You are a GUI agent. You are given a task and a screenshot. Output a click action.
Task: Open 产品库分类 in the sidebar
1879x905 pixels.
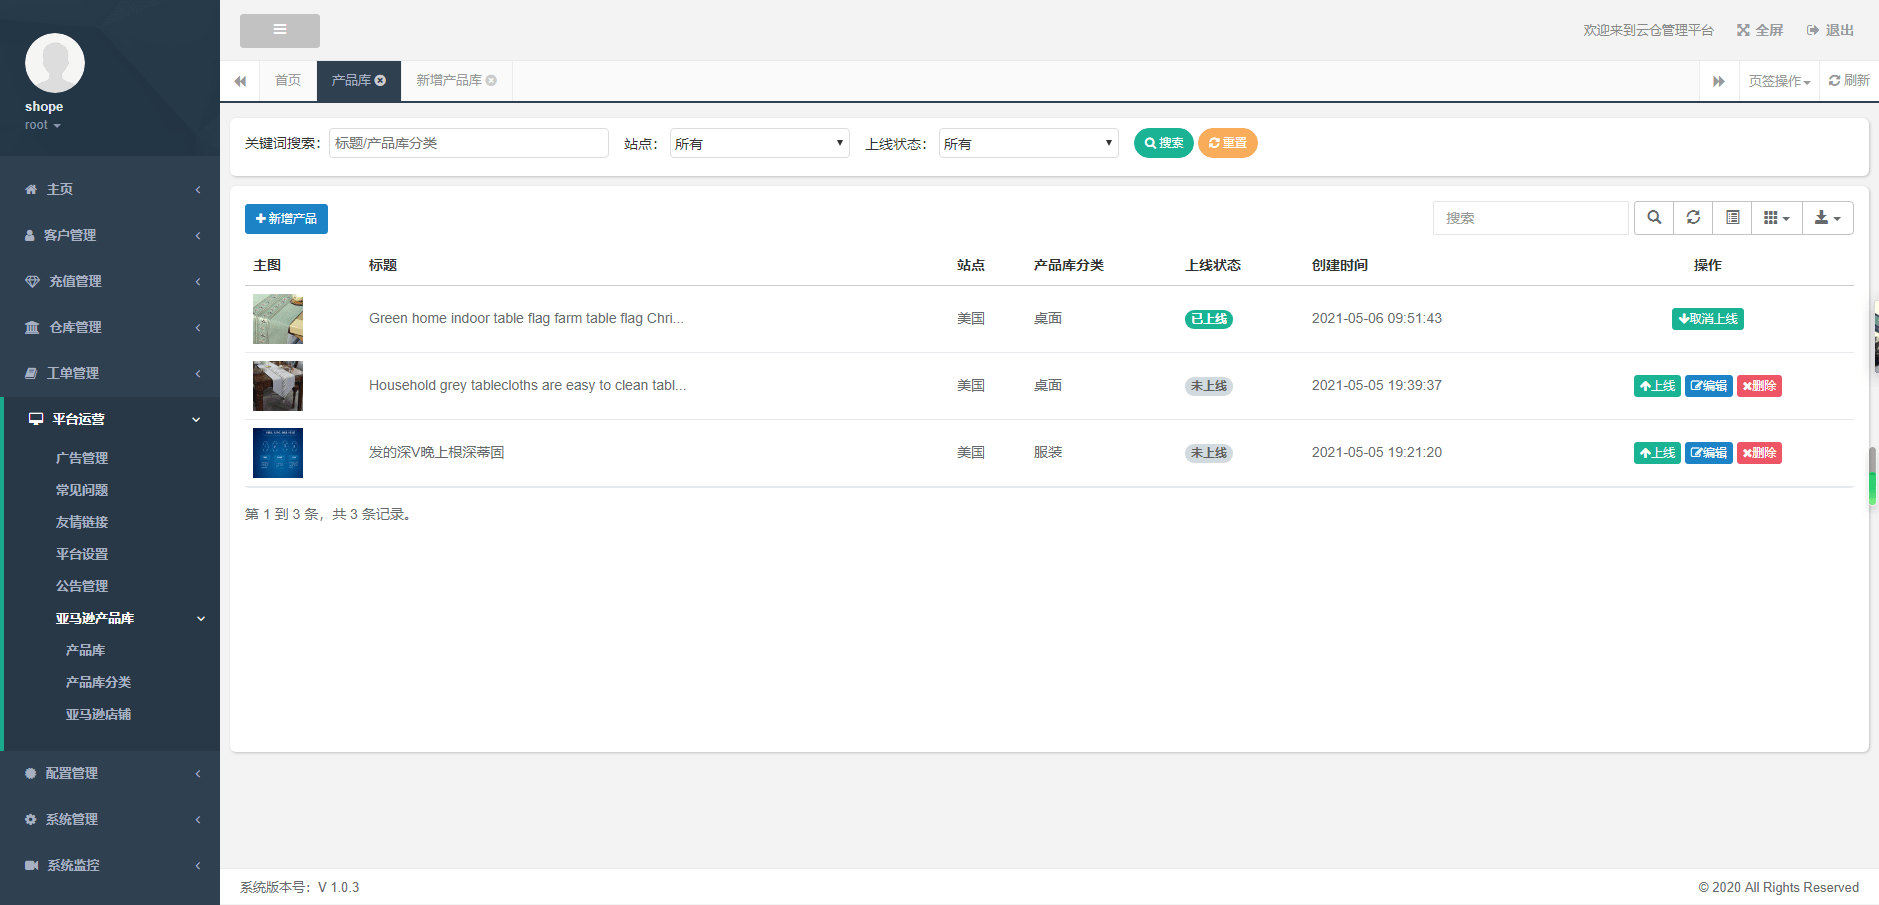[x=98, y=682]
